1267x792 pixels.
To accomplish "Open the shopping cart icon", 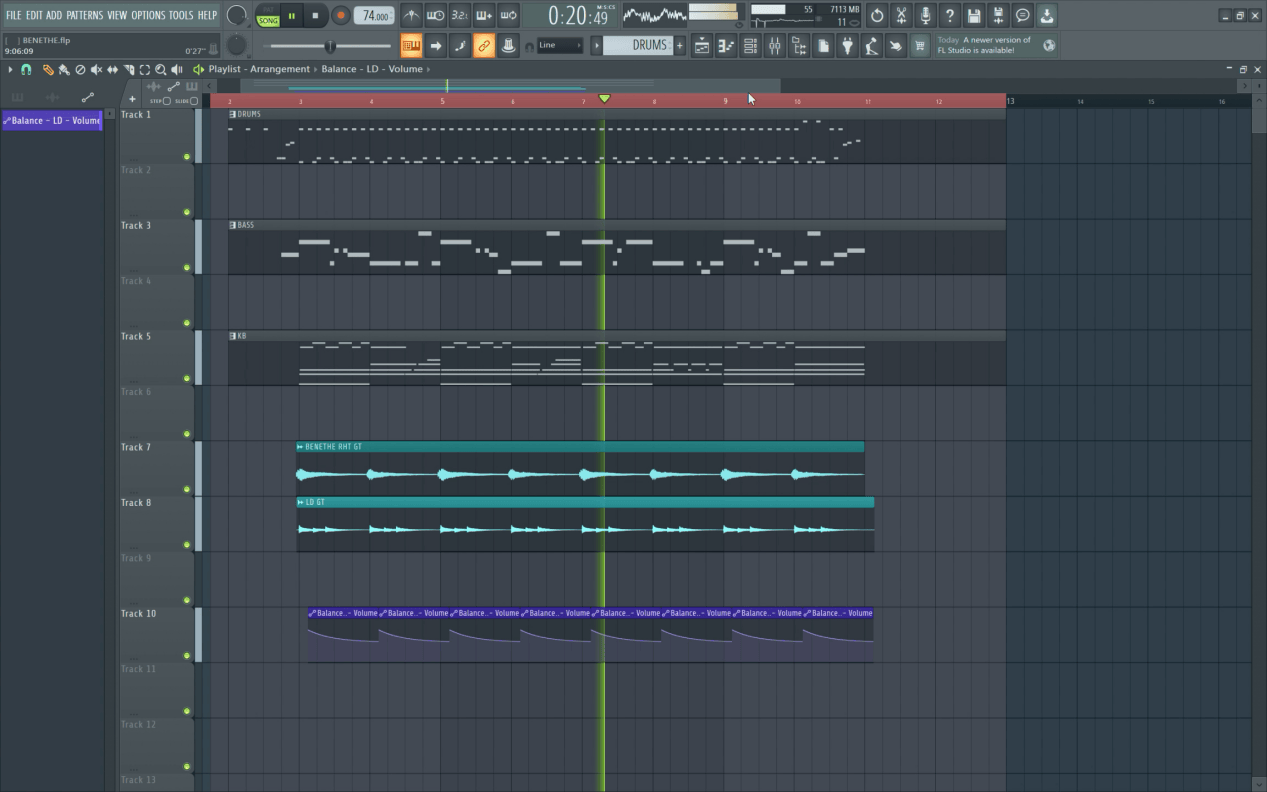I will 920,46.
